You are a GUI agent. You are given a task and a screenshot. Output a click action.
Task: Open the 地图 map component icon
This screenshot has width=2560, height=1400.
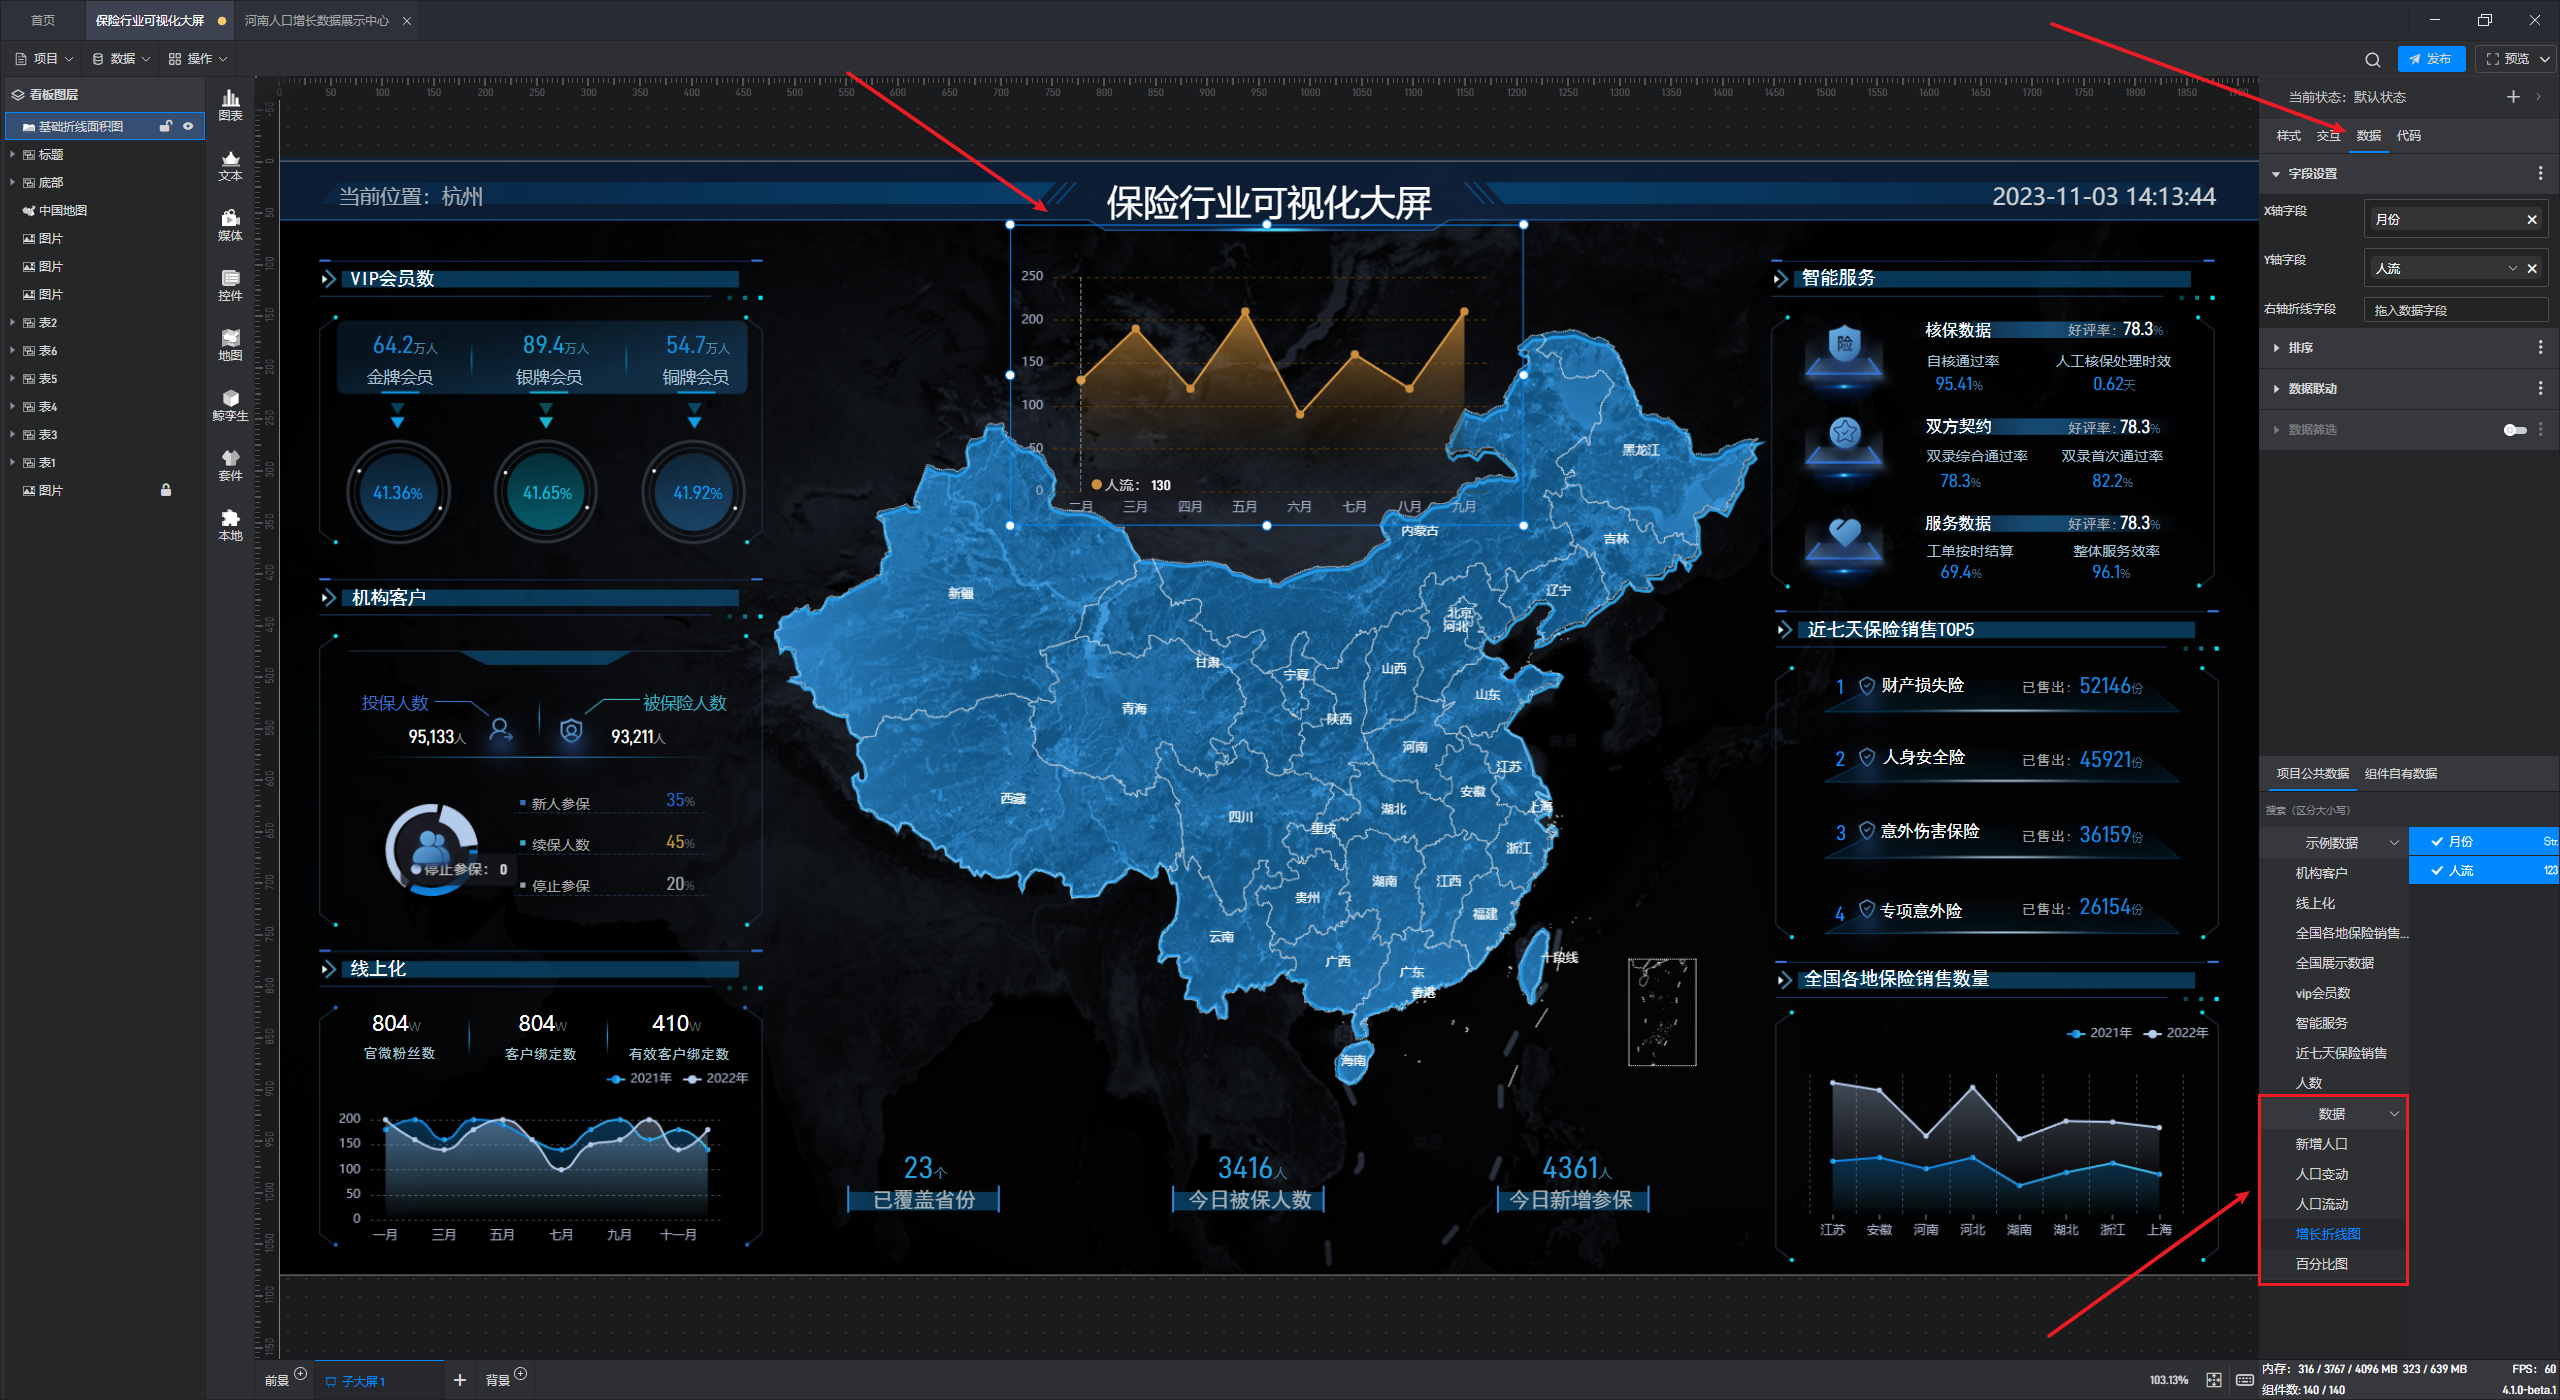230,344
